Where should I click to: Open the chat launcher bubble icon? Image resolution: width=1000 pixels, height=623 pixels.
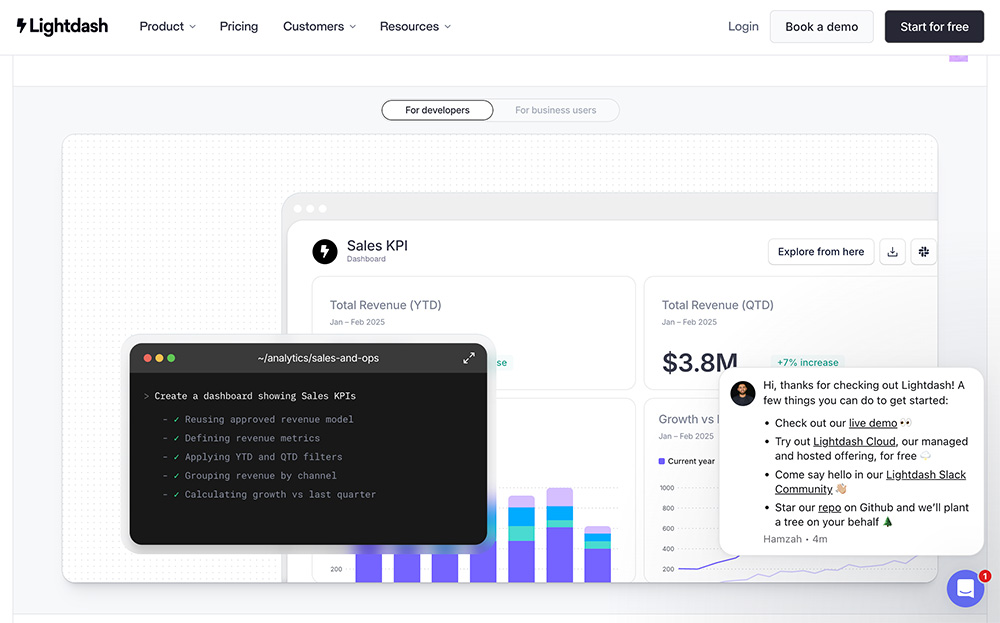(966, 588)
